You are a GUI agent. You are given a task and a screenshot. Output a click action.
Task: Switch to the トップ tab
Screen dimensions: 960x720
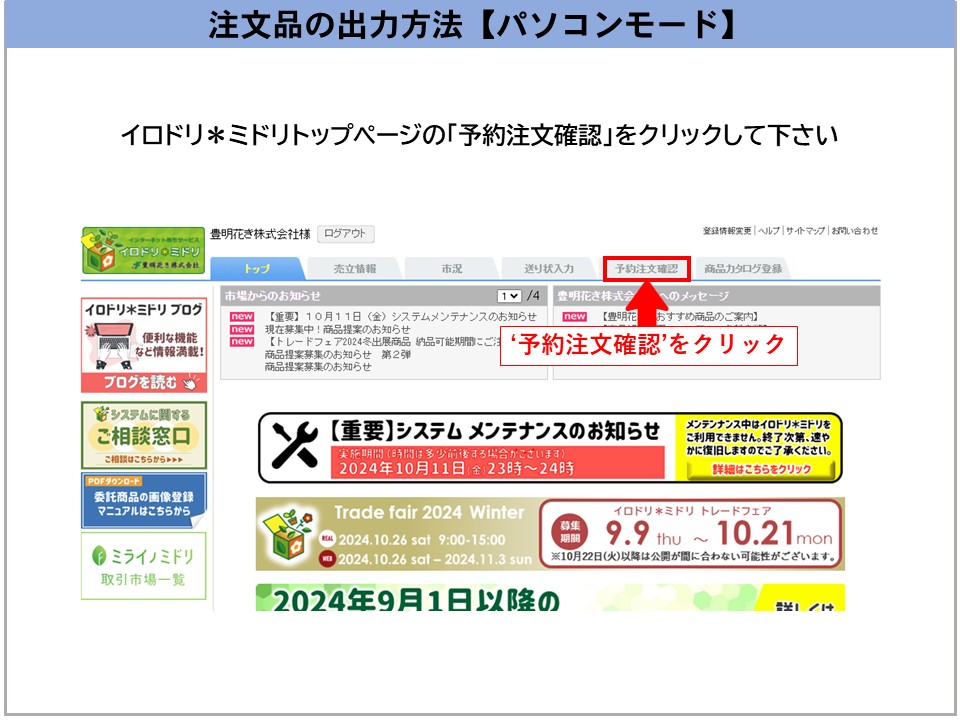coord(257,269)
